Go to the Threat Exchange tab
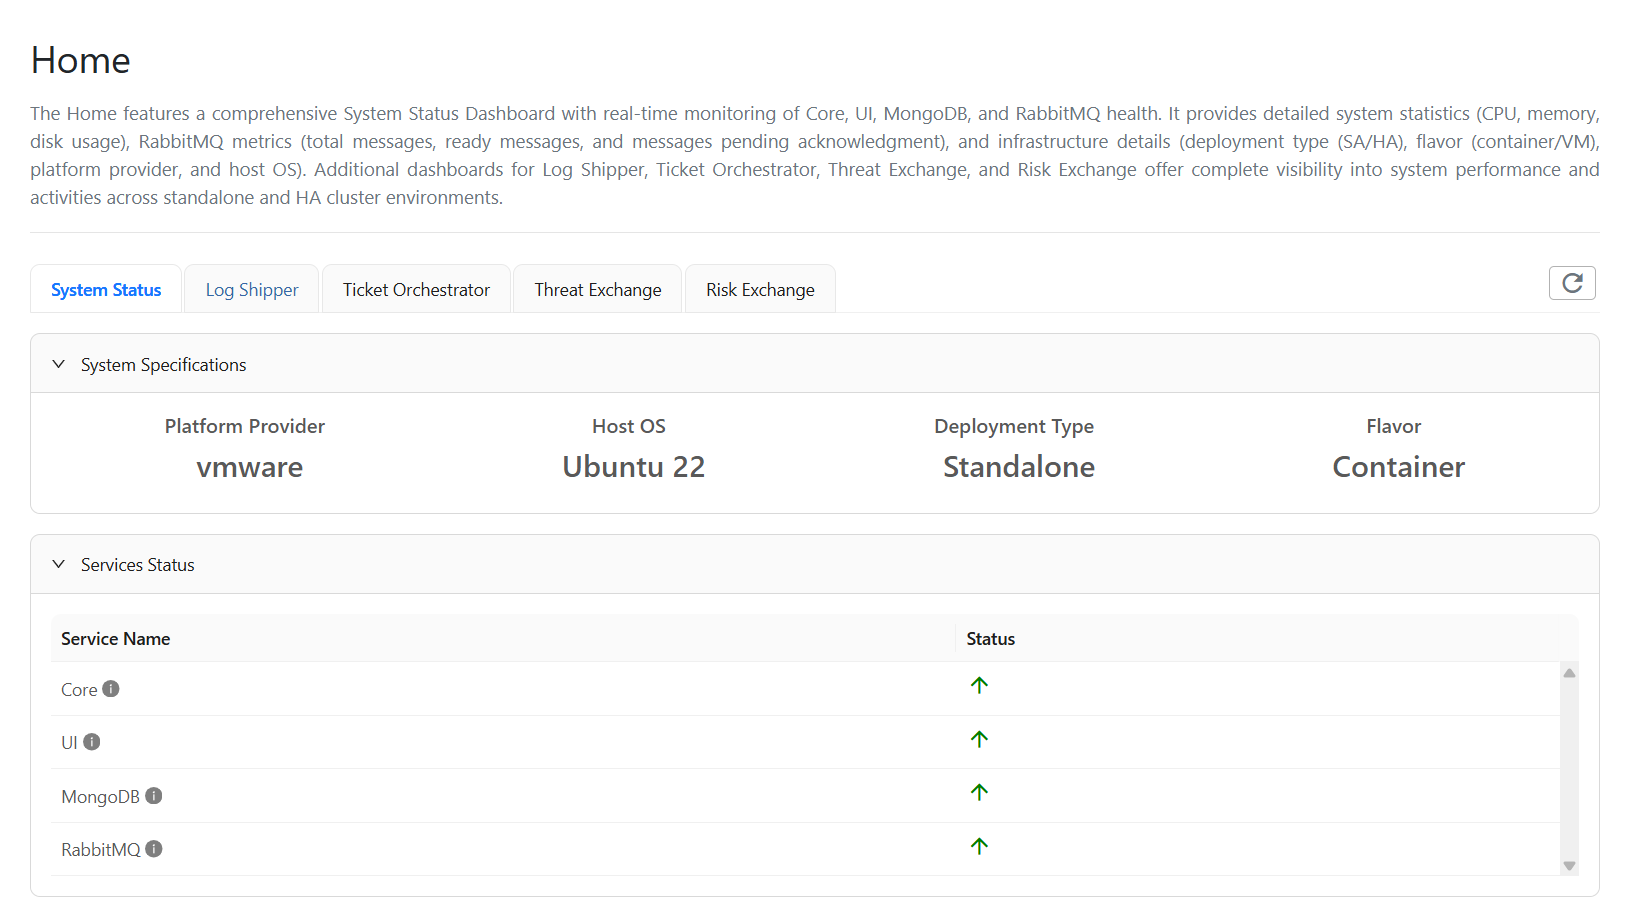Image resolution: width=1627 pixels, height=914 pixels. [x=598, y=289]
